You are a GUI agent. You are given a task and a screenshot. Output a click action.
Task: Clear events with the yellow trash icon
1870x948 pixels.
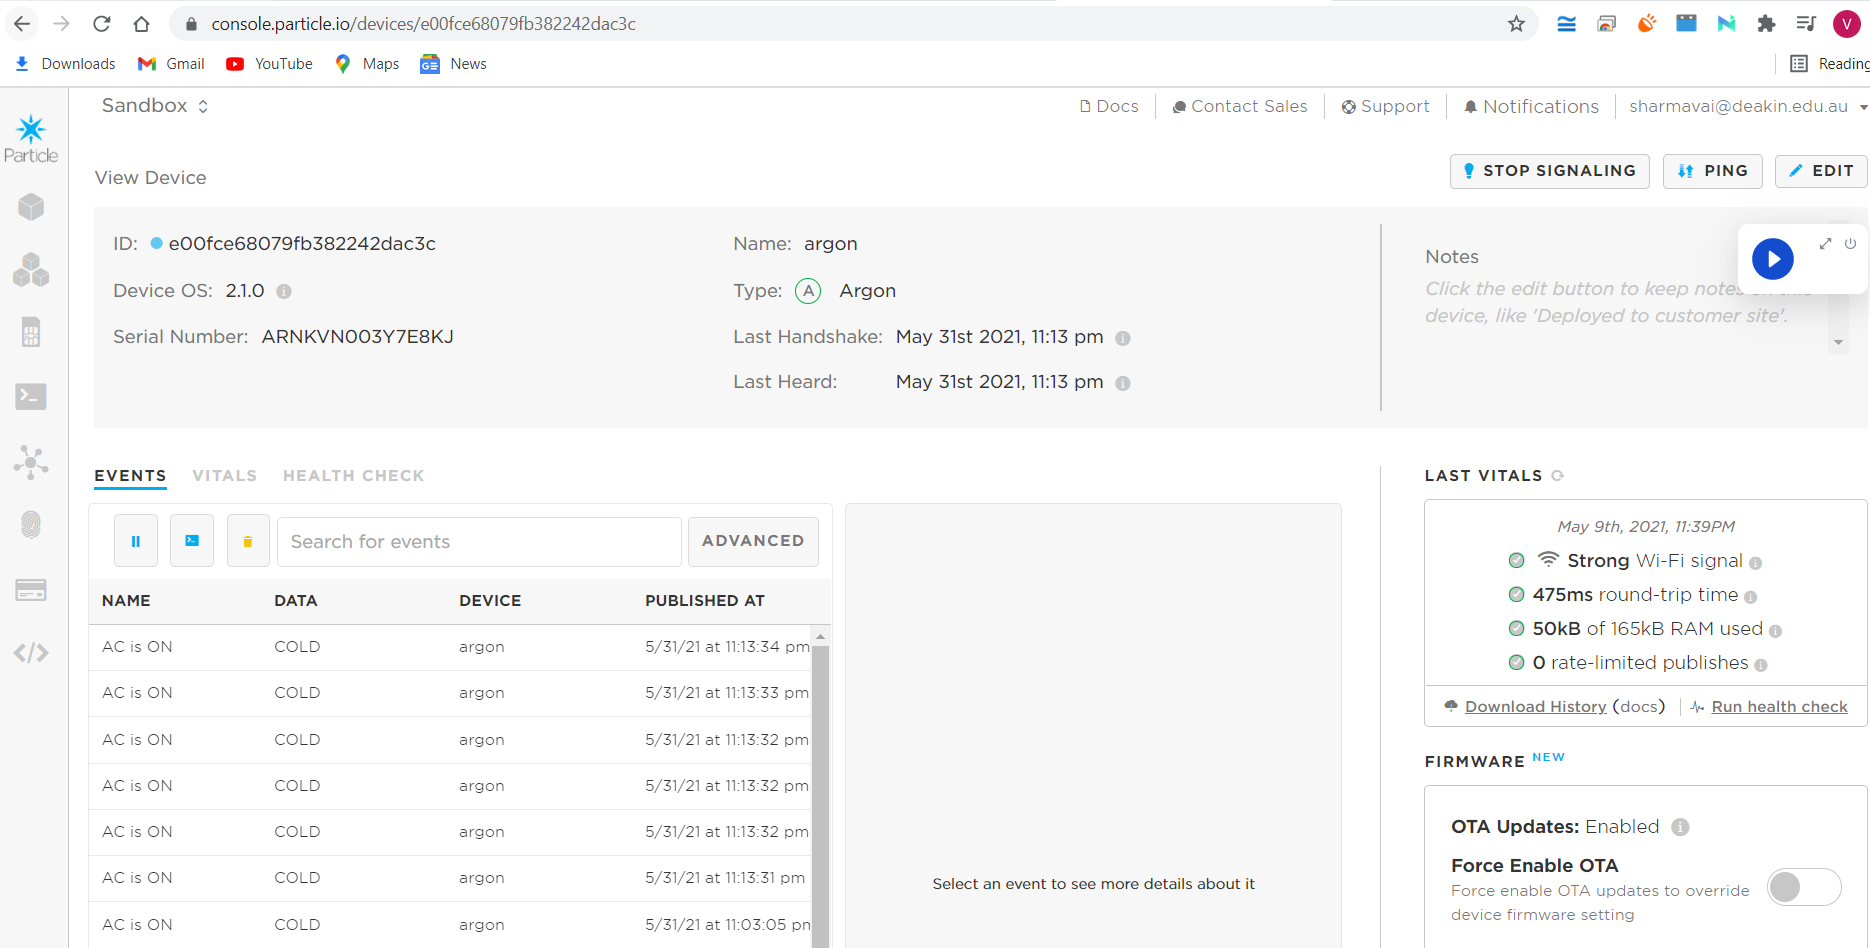tap(248, 541)
